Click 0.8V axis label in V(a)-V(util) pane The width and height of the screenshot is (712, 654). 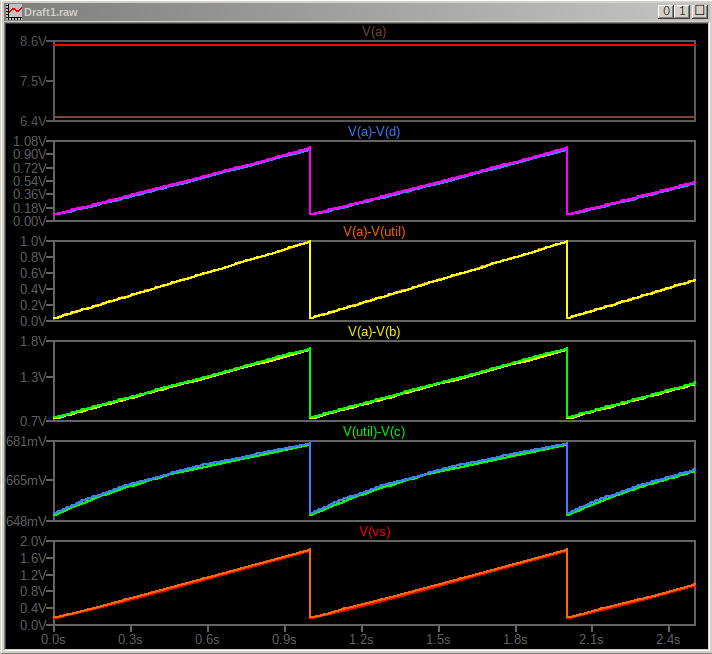click(x=33, y=258)
